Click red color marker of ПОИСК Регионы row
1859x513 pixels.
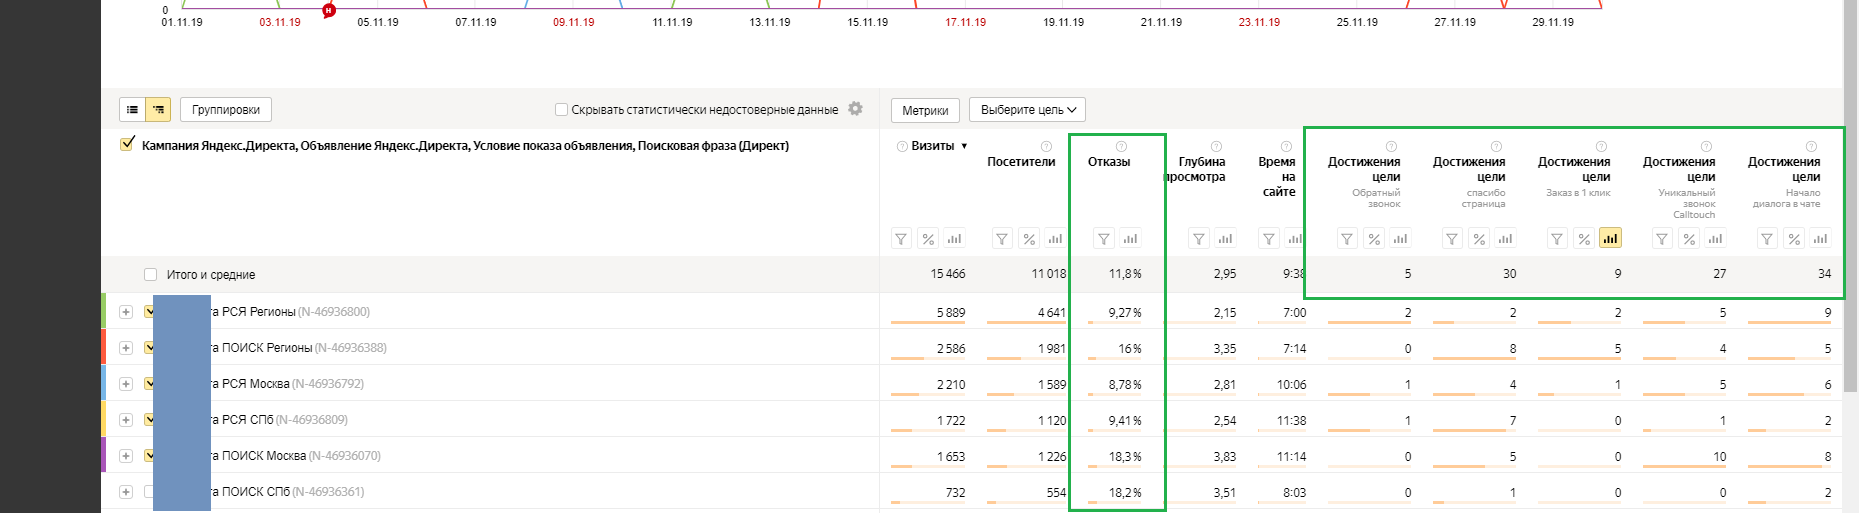(x=104, y=347)
